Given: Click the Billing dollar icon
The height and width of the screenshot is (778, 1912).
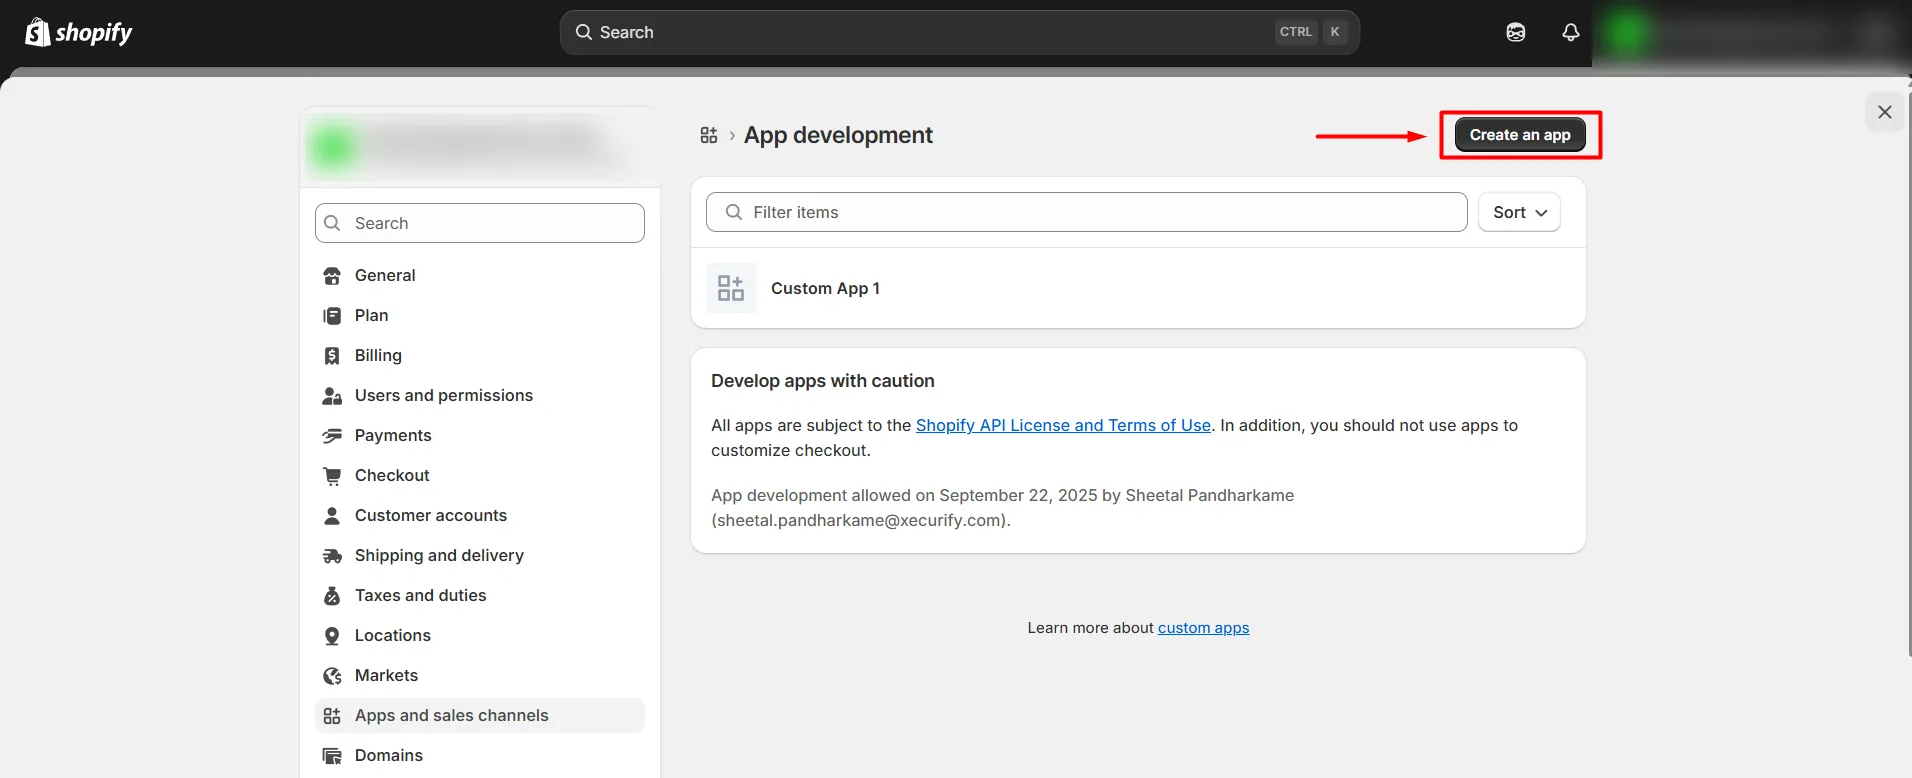Looking at the screenshot, I should point(332,356).
